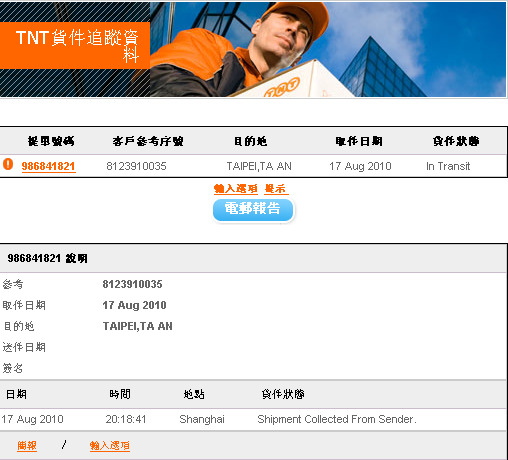The width and height of the screenshot is (508, 460).
Task: Click the orange TNT 貨件追蹤資料 title banner
Action: [x=75, y=46]
